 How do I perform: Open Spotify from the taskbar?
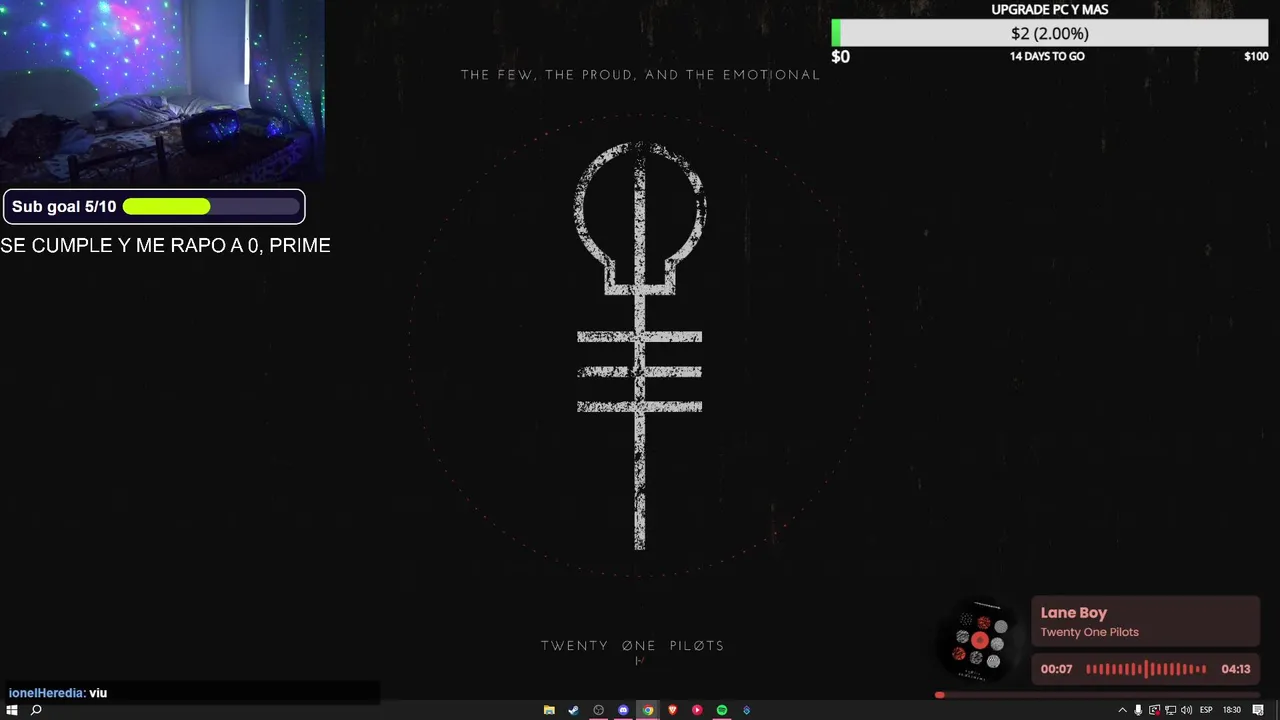click(x=721, y=710)
